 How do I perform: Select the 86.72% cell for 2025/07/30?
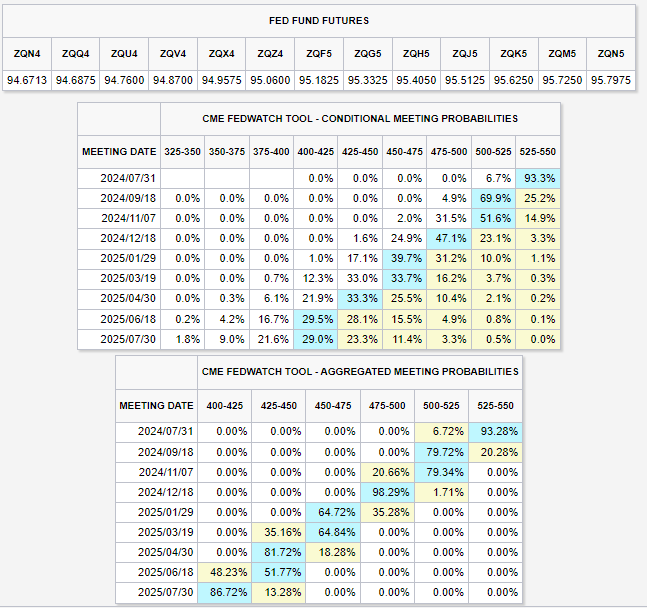coord(224,594)
